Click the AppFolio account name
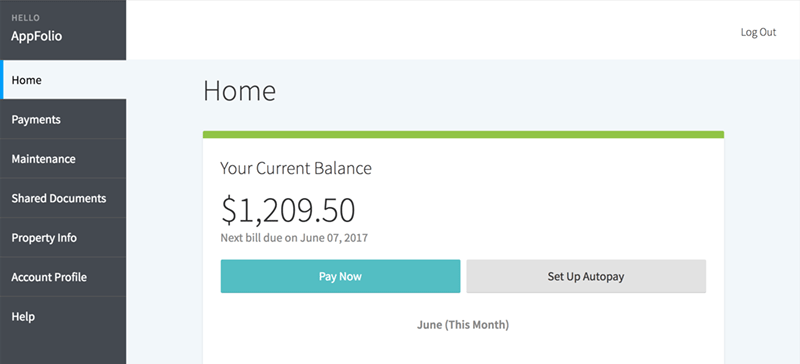The image size is (800, 364). tap(37, 37)
